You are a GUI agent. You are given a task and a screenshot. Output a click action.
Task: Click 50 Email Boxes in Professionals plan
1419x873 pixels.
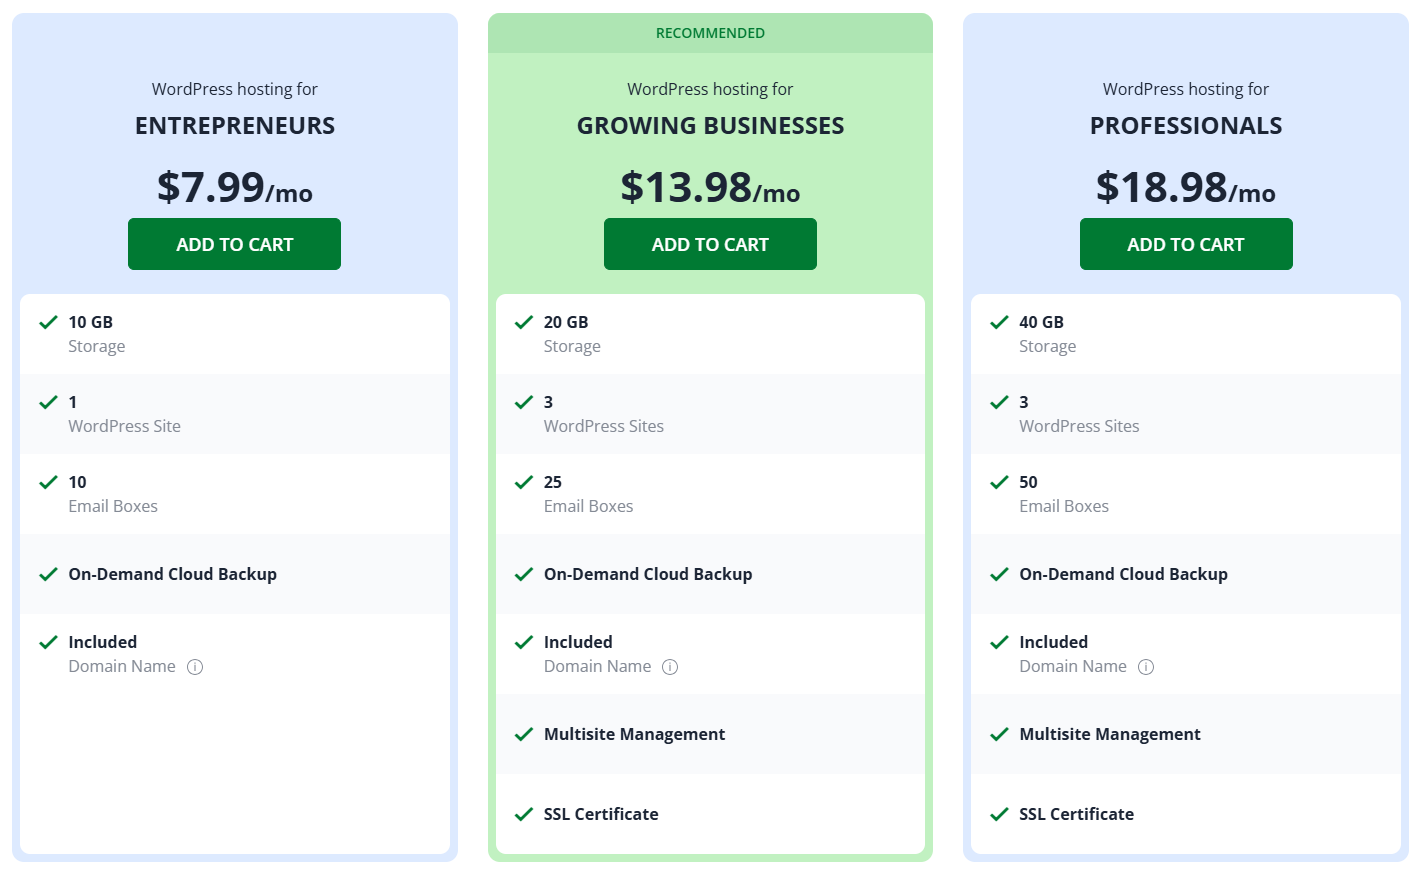pyautogui.click(x=1063, y=494)
